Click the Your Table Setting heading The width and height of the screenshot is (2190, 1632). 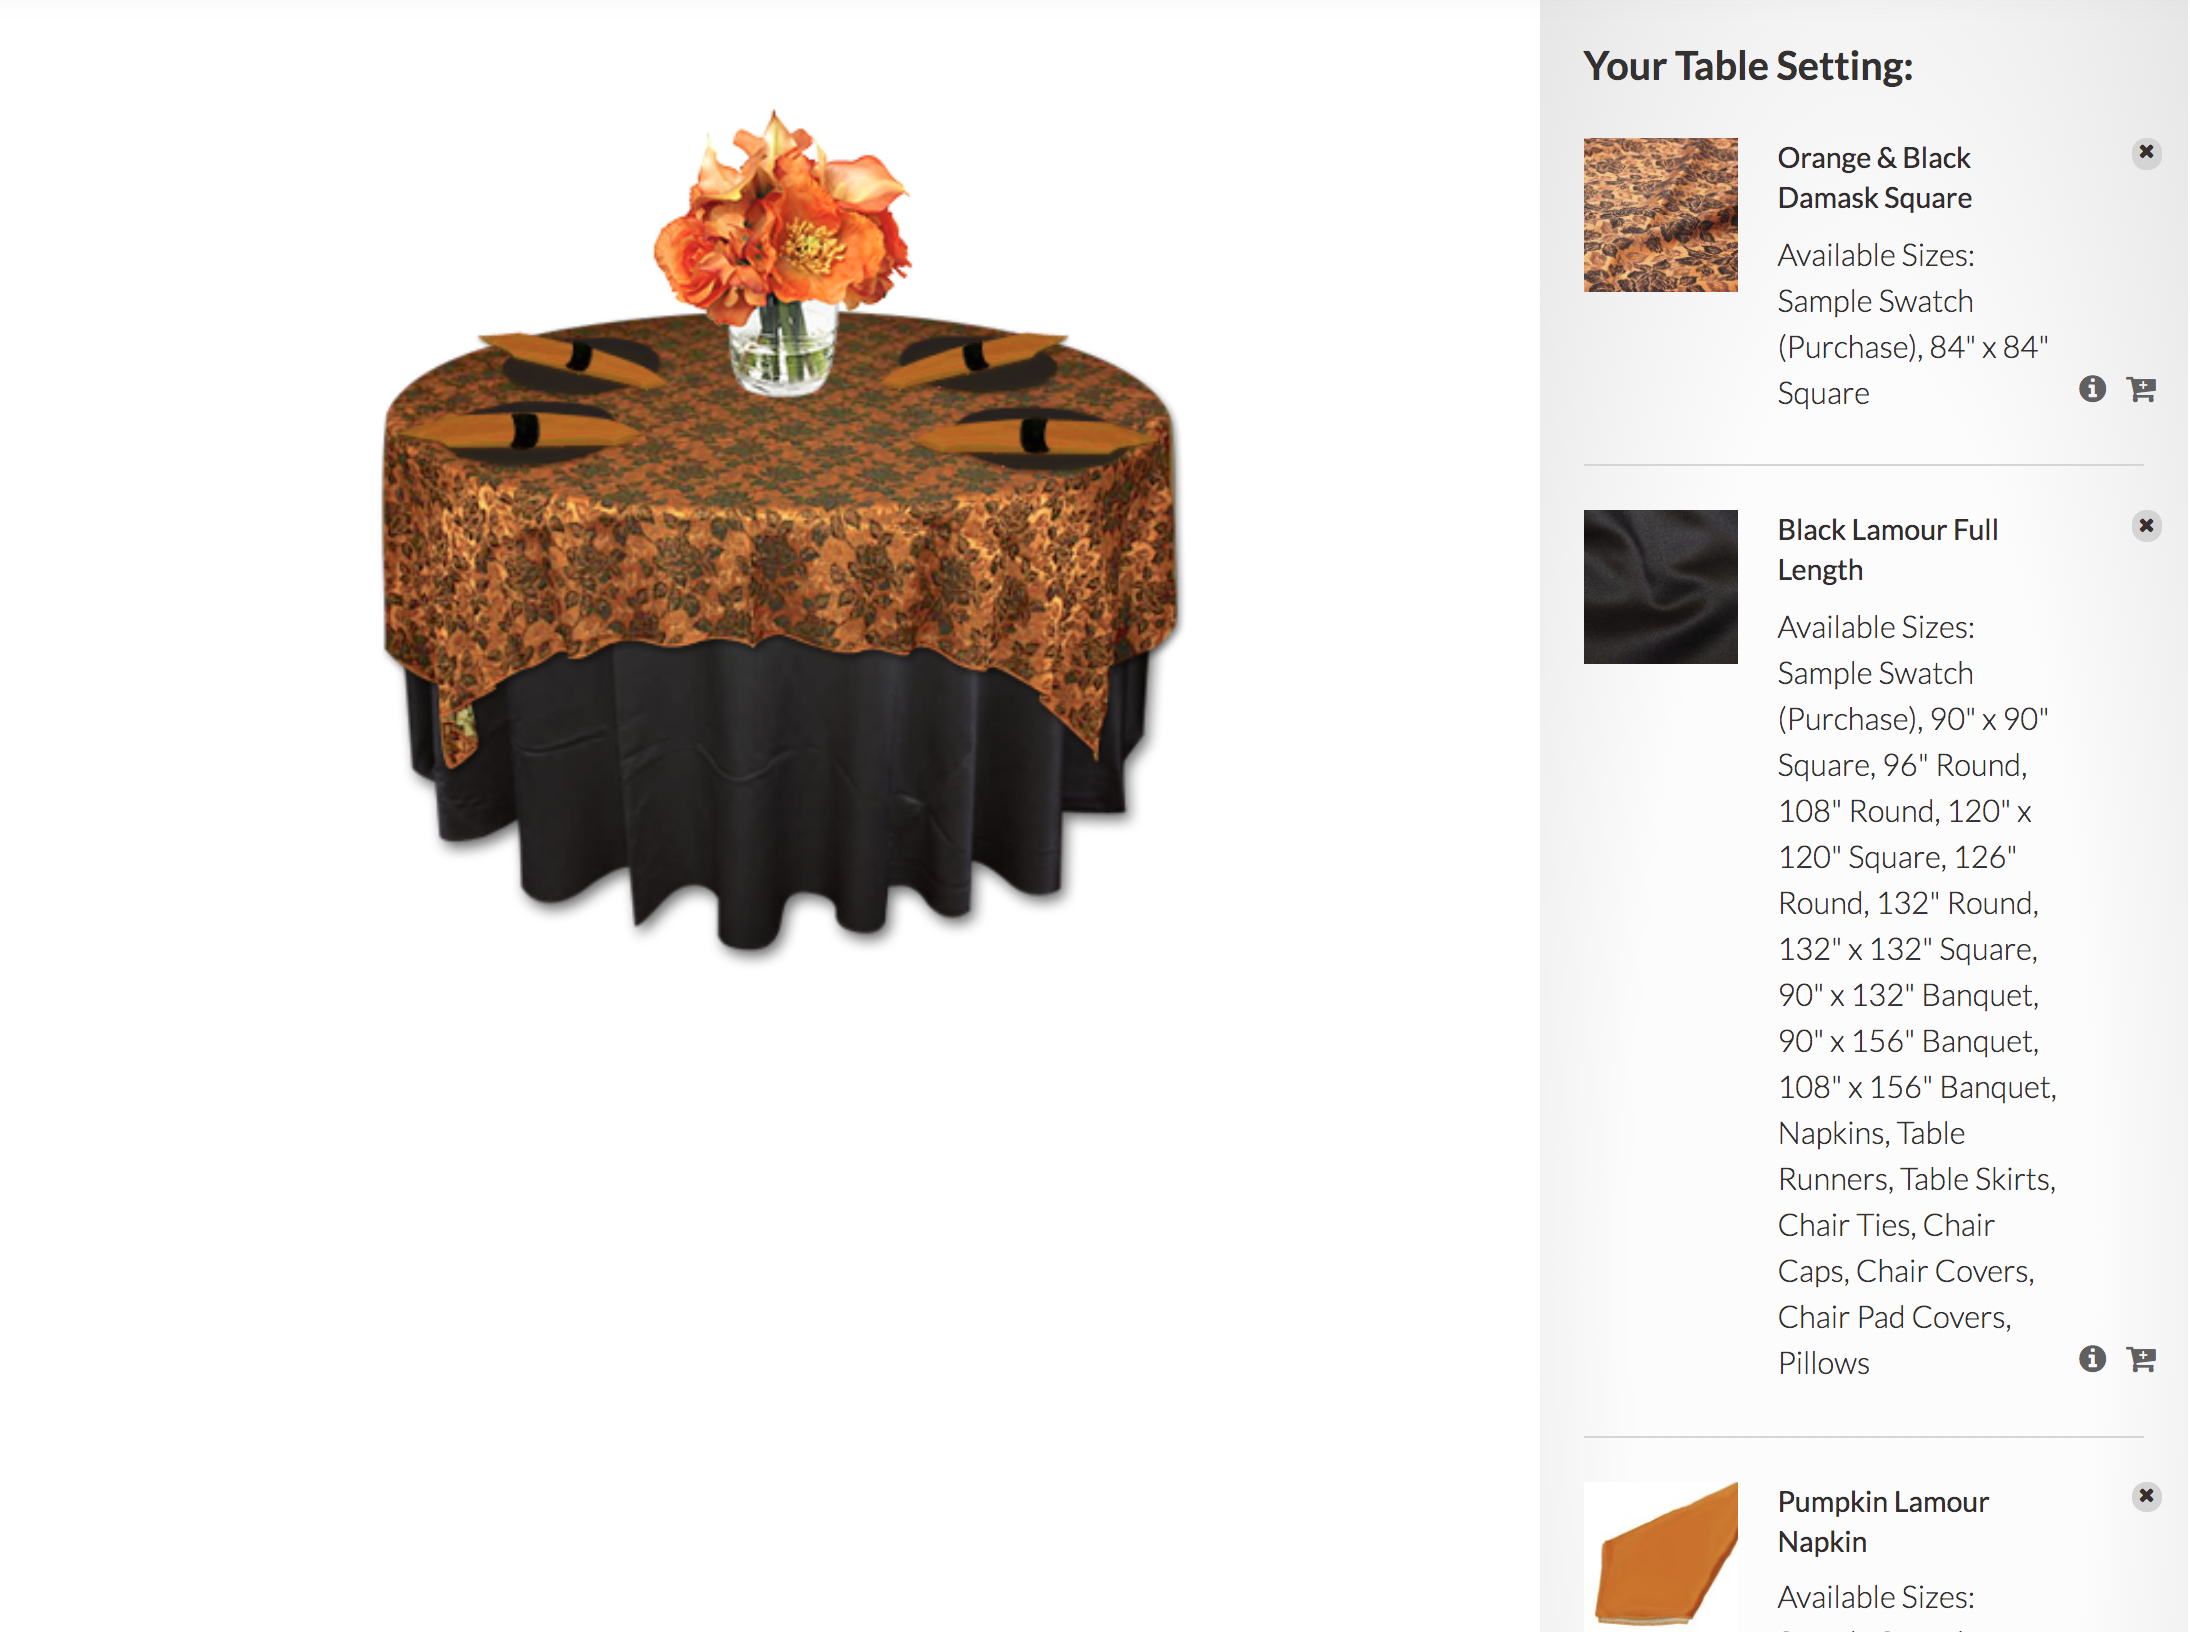(1748, 66)
